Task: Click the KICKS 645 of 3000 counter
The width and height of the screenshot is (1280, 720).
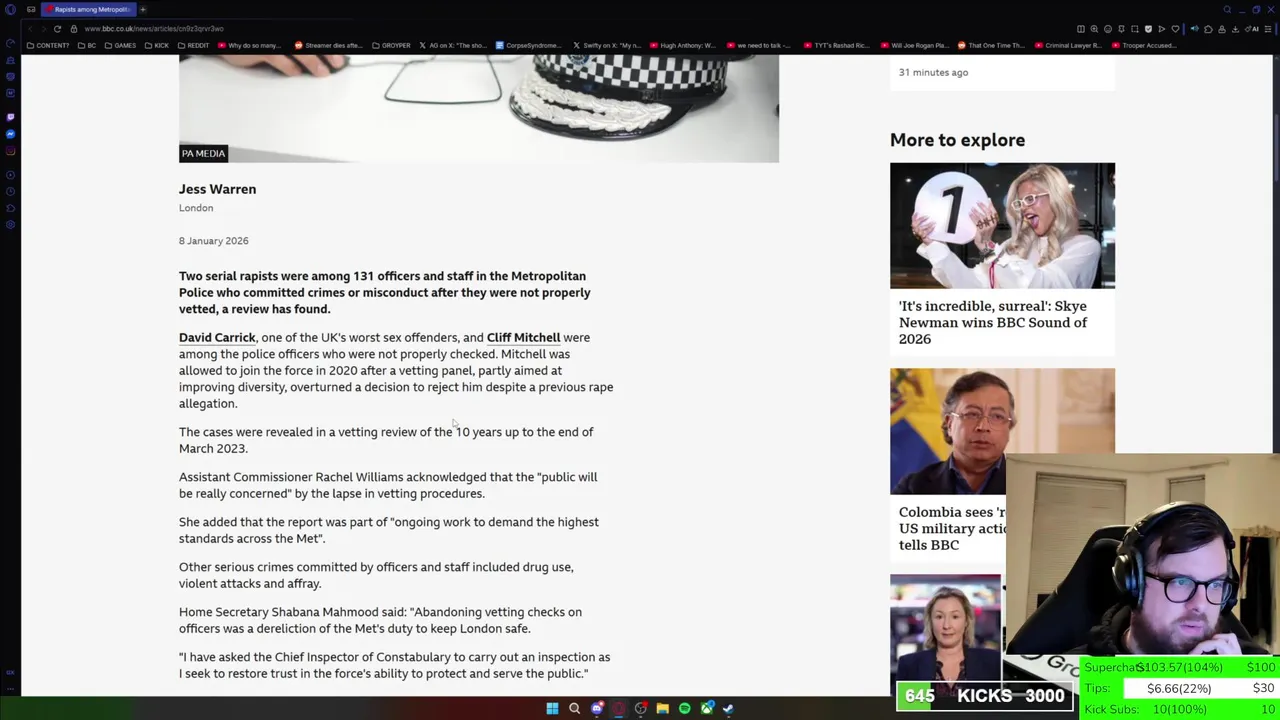Action: 985,697
